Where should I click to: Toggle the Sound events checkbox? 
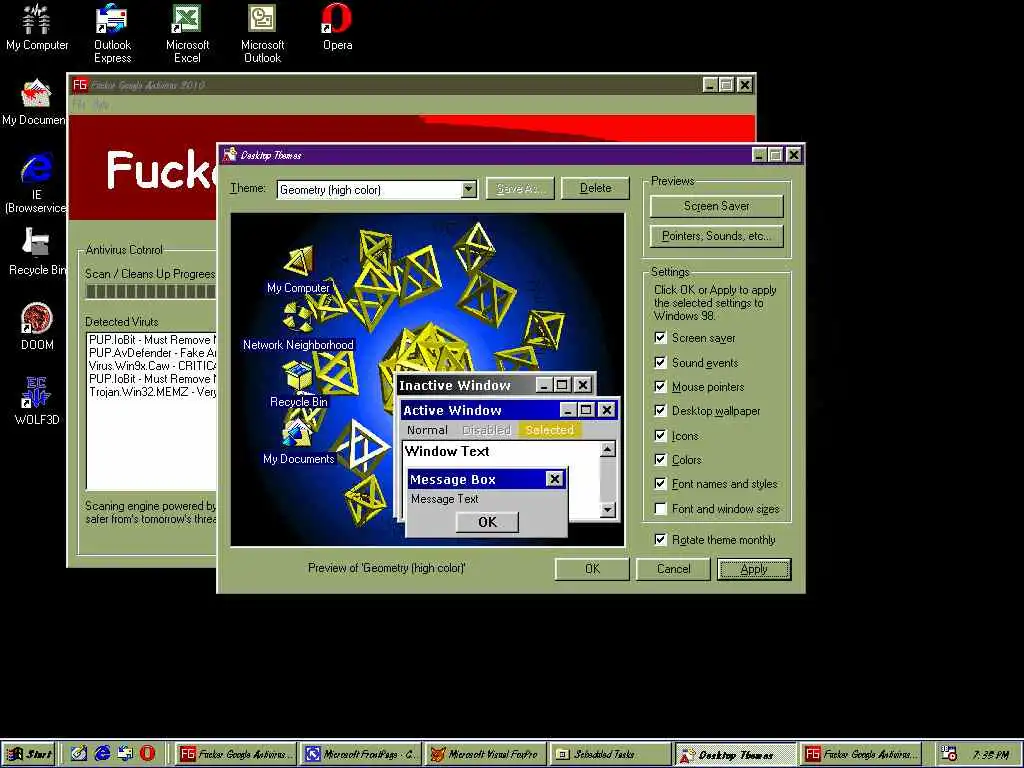point(660,362)
